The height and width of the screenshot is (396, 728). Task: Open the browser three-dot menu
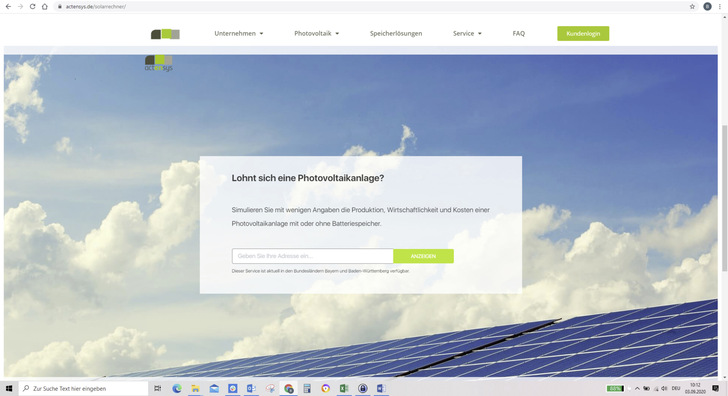[720, 6]
